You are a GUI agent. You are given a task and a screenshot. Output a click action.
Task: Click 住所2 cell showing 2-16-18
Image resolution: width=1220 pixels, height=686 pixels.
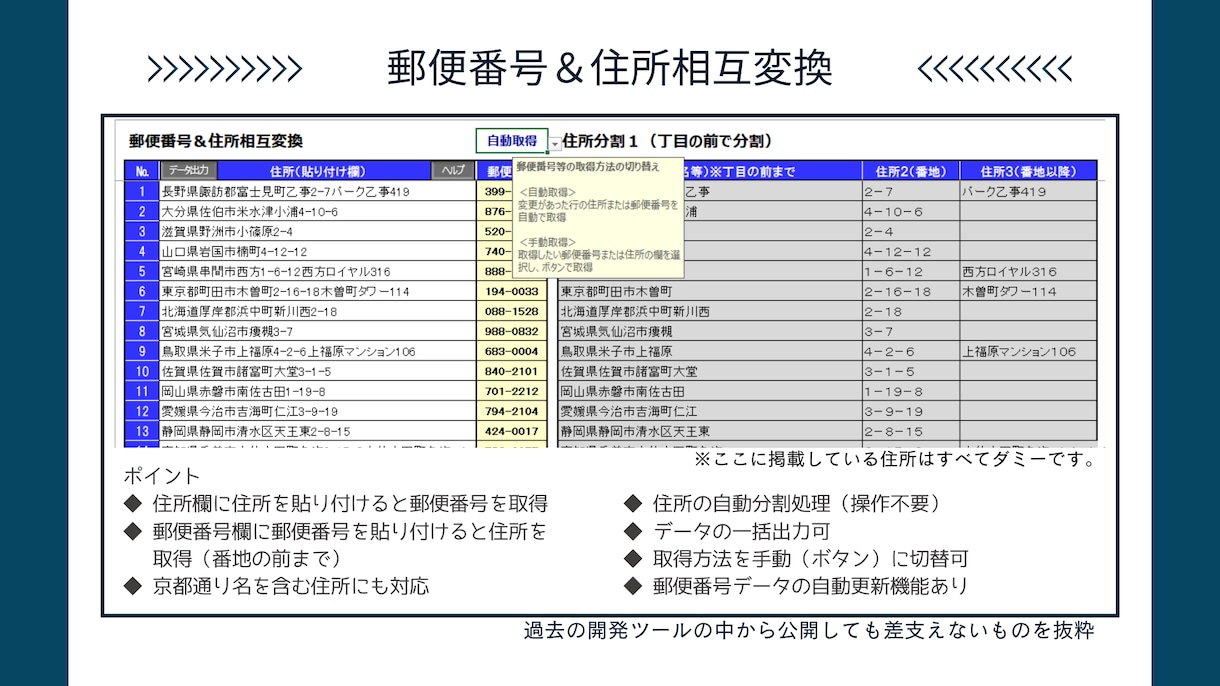click(x=910, y=291)
